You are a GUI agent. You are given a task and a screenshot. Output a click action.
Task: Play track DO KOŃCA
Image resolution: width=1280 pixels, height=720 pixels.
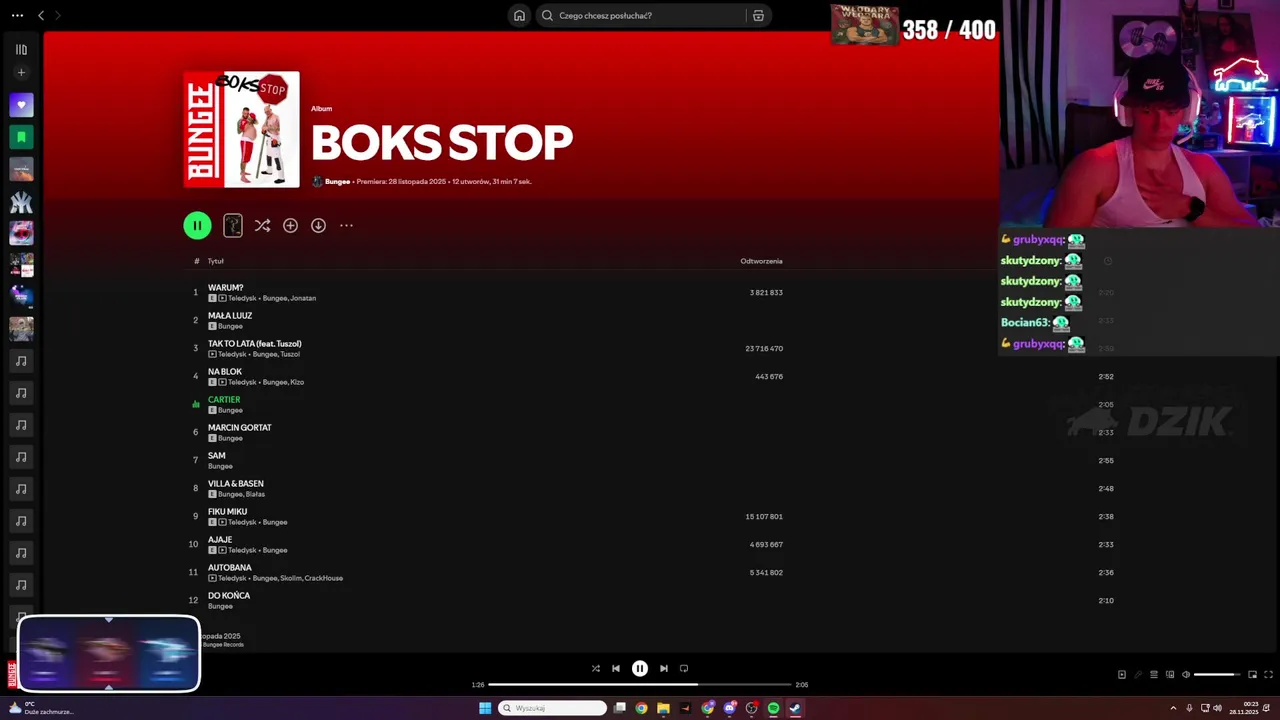pos(229,596)
